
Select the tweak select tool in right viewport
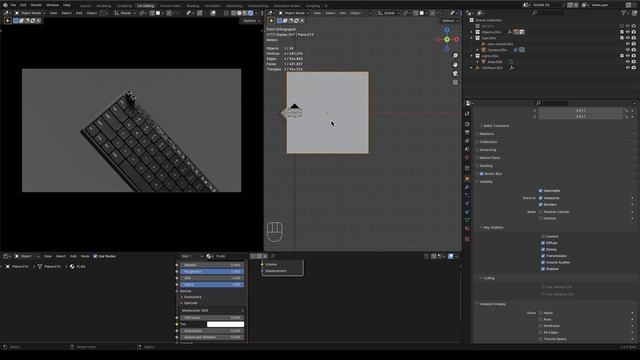(x=271, y=20)
